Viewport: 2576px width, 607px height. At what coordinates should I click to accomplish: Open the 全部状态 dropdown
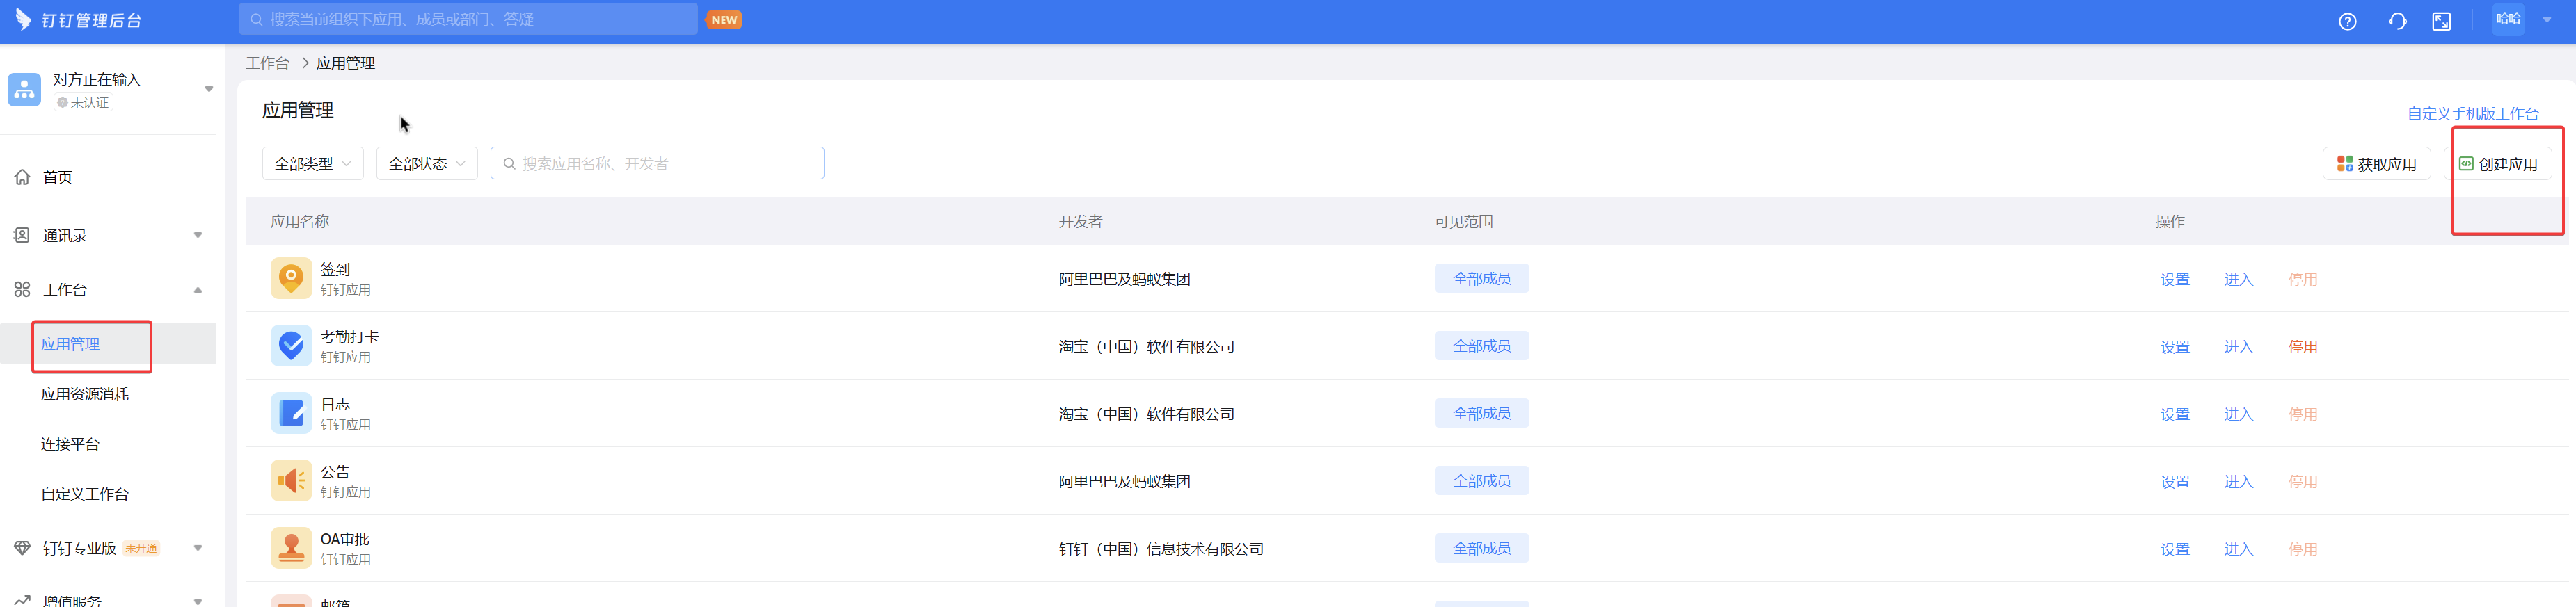[x=427, y=163]
